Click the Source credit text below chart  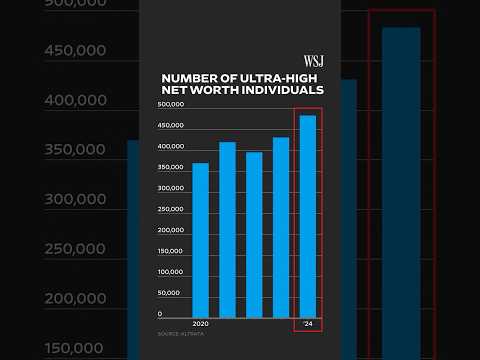181,334
